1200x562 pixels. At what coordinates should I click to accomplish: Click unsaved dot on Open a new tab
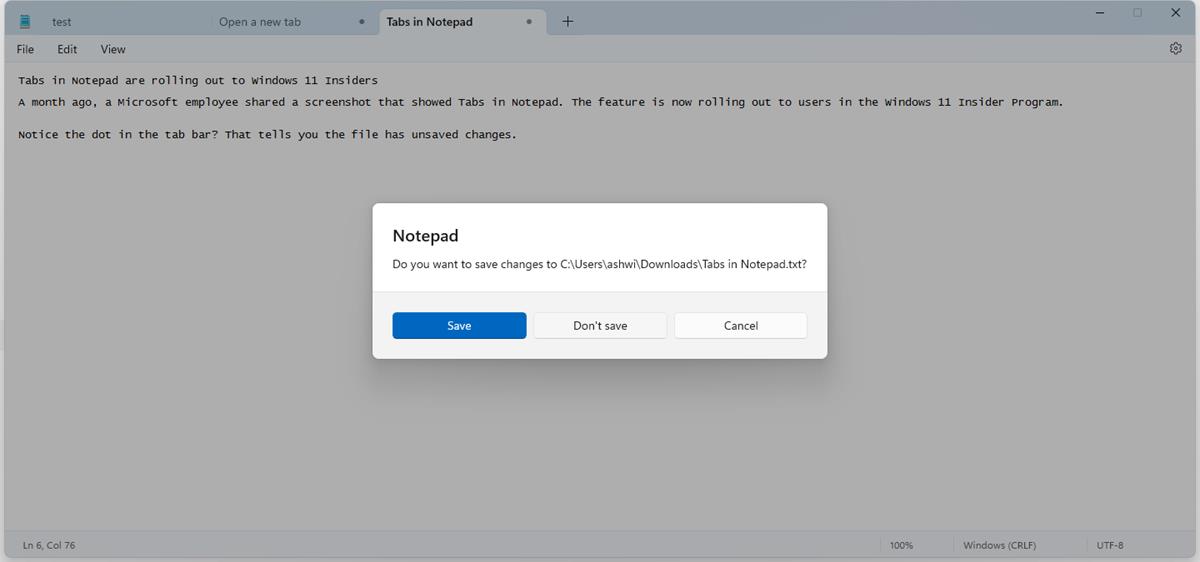click(x=361, y=21)
